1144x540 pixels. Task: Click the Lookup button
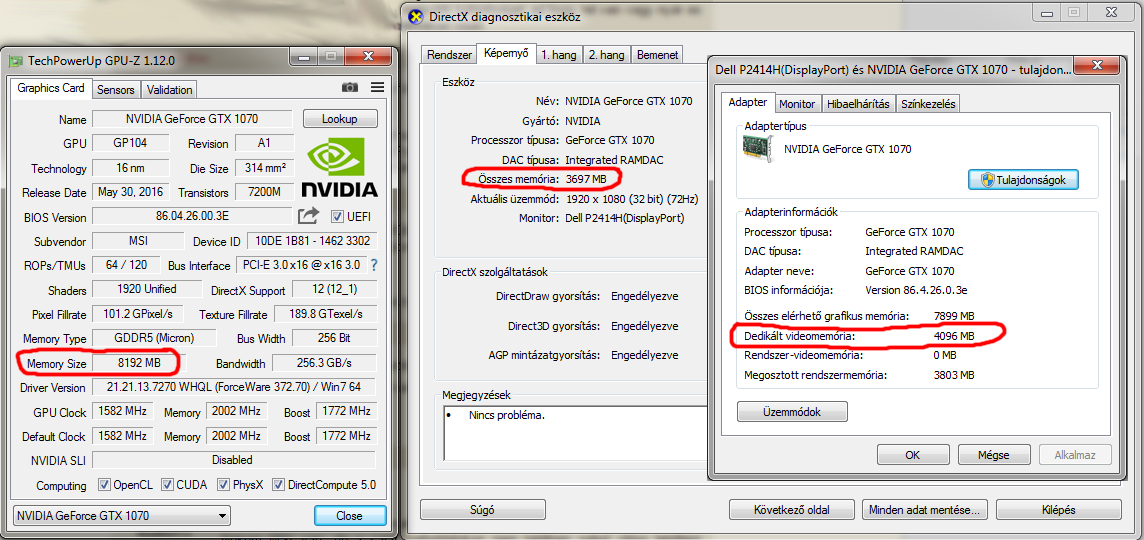click(x=340, y=119)
